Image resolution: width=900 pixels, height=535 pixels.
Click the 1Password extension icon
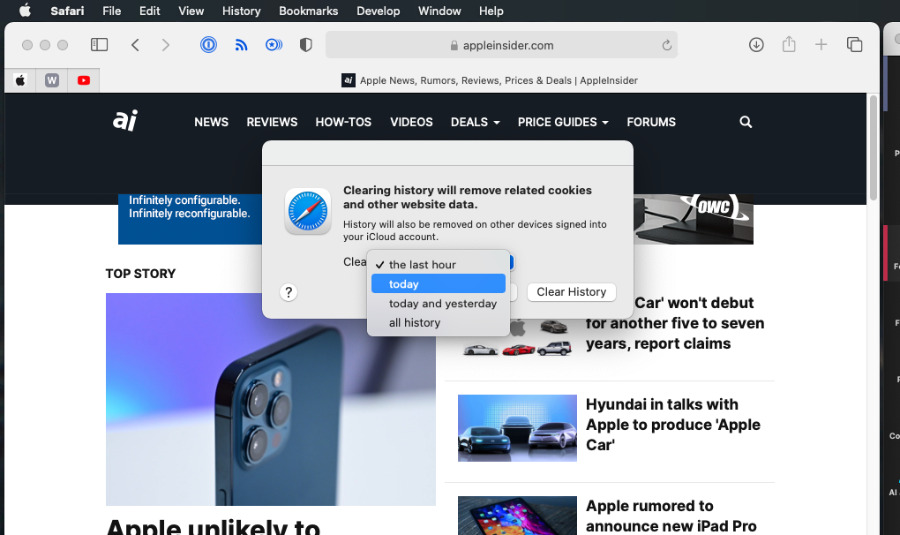click(x=208, y=45)
